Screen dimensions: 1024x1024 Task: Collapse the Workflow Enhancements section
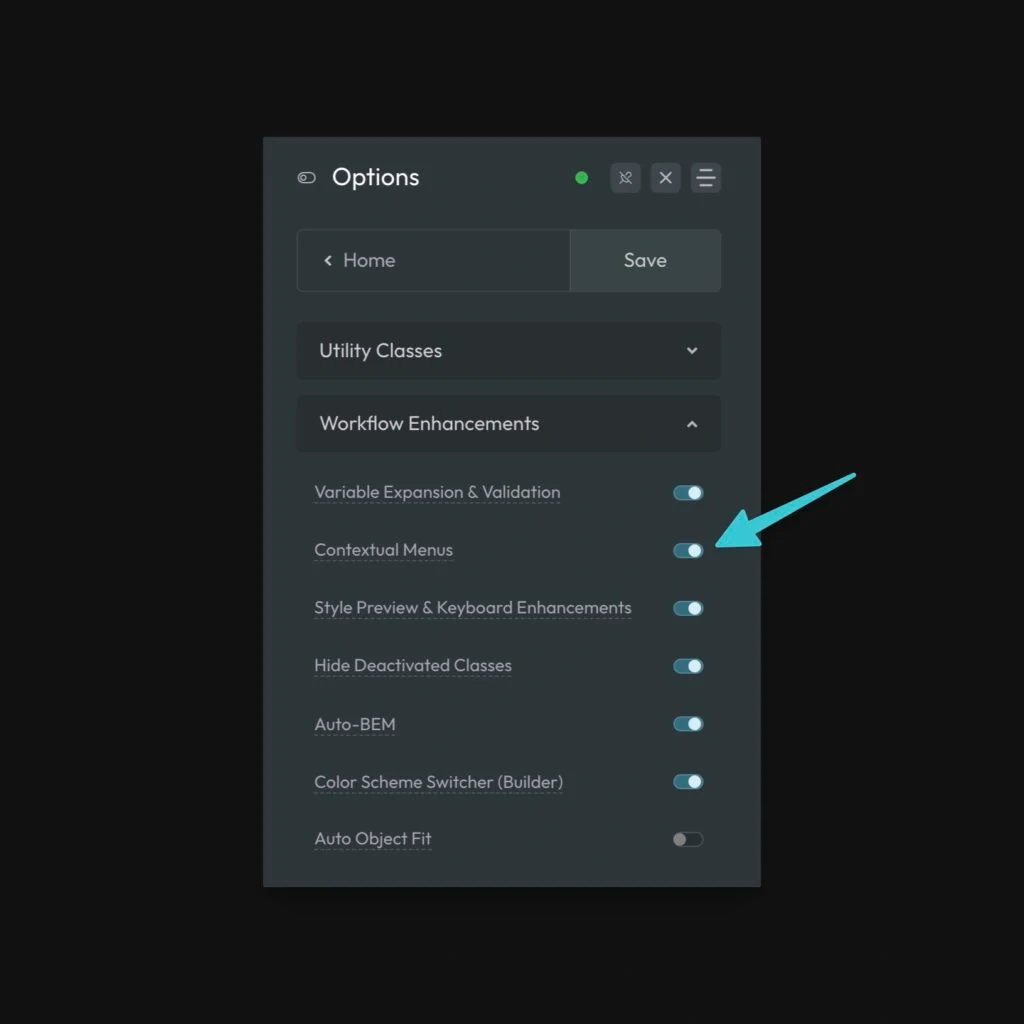(x=508, y=424)
